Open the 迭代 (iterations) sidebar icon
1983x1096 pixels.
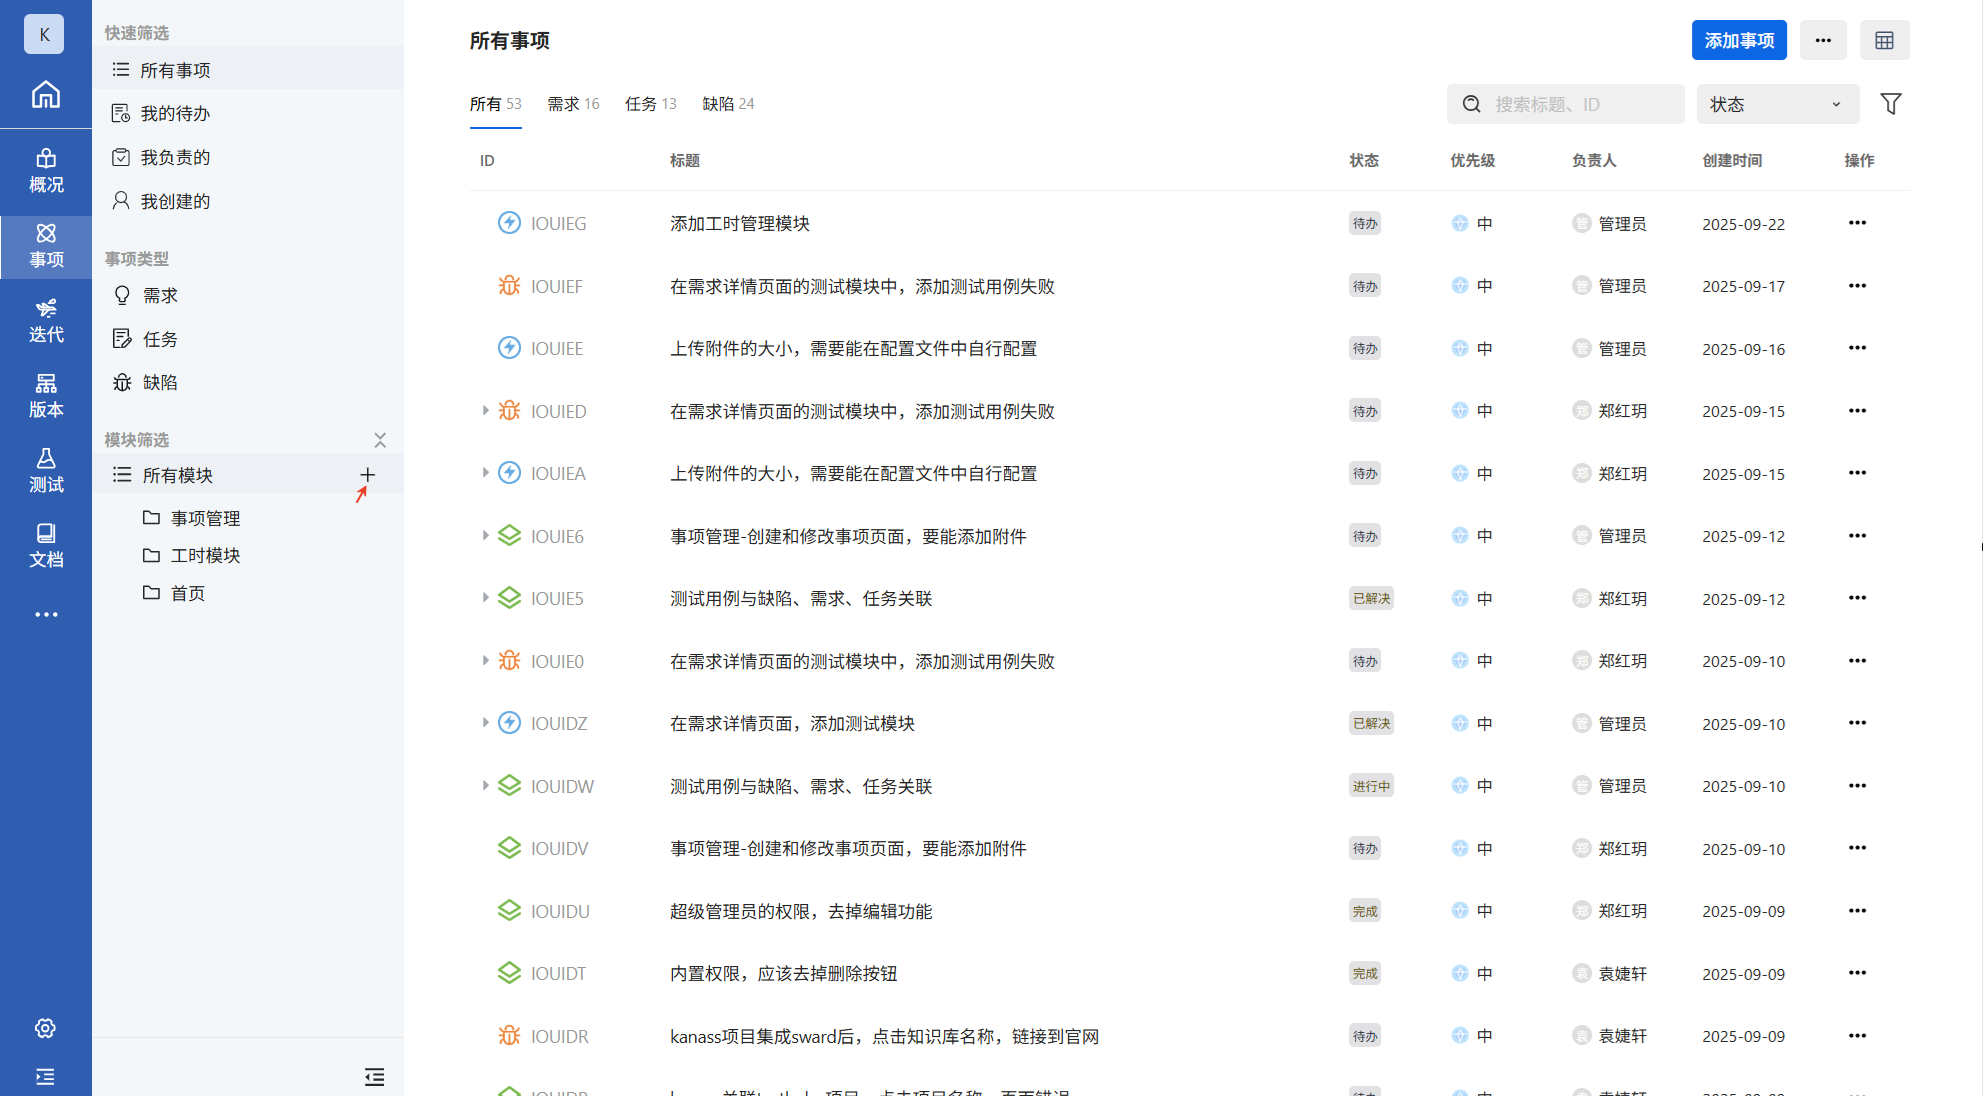point(46,321)
